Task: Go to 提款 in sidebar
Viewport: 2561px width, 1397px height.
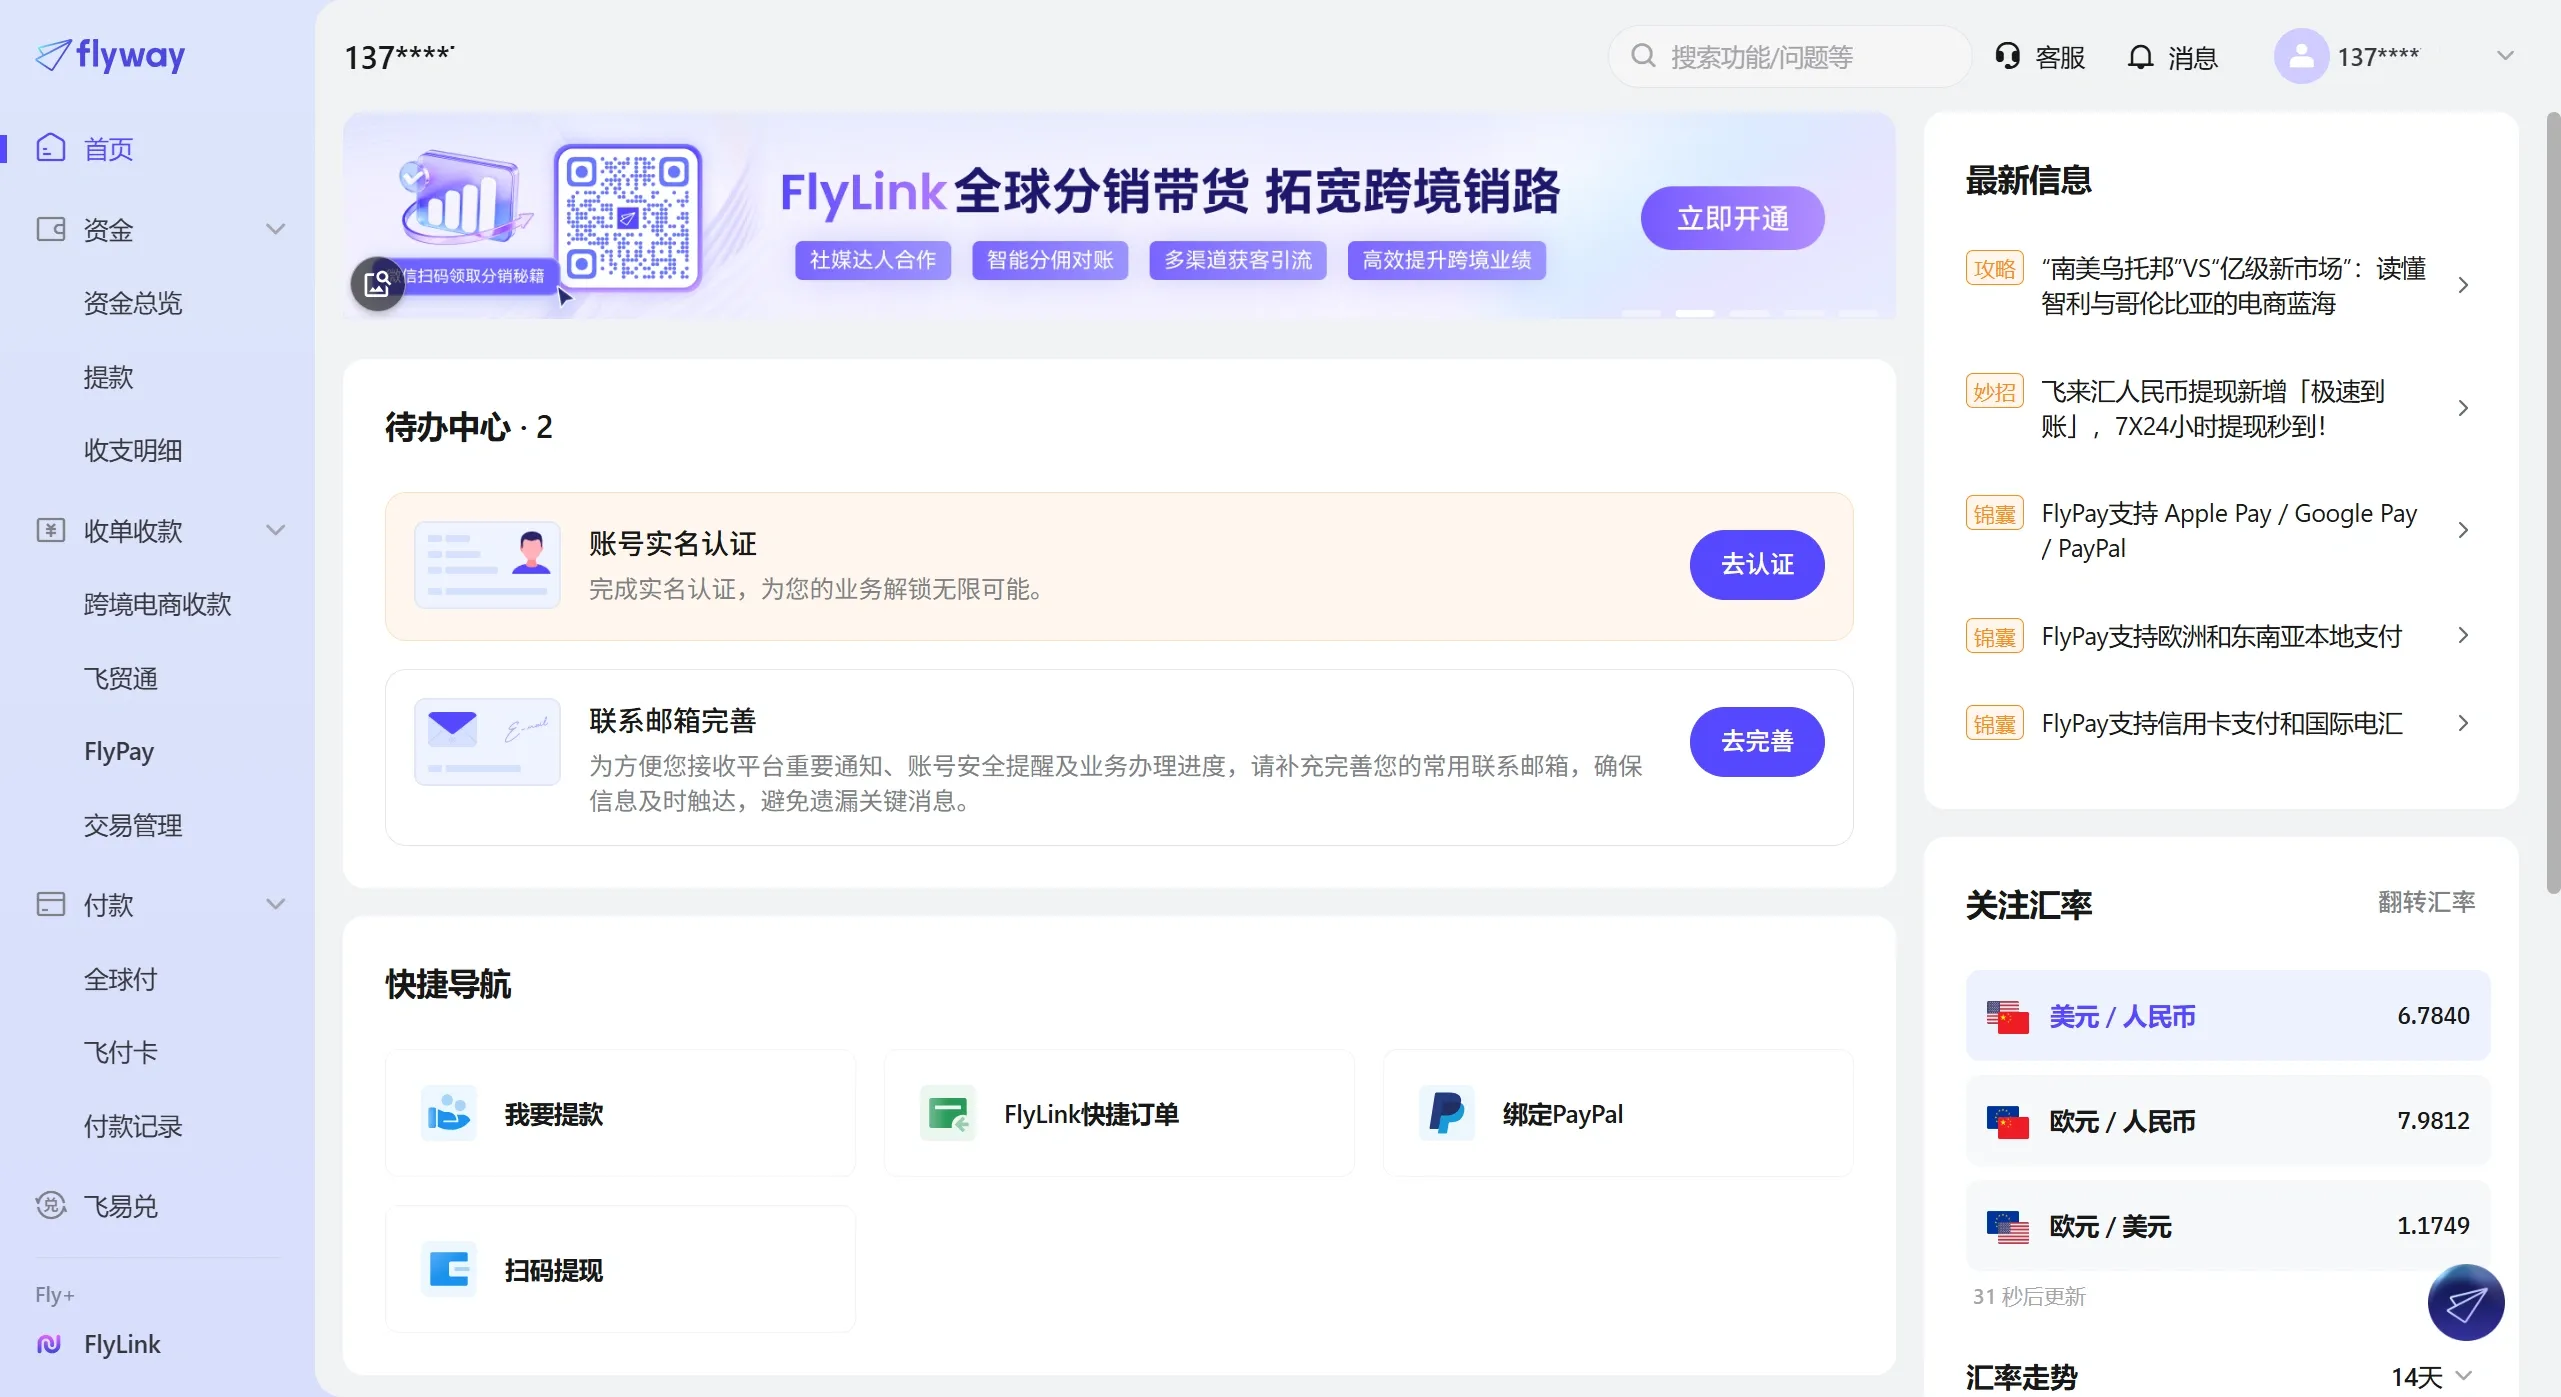Action: 108,377
